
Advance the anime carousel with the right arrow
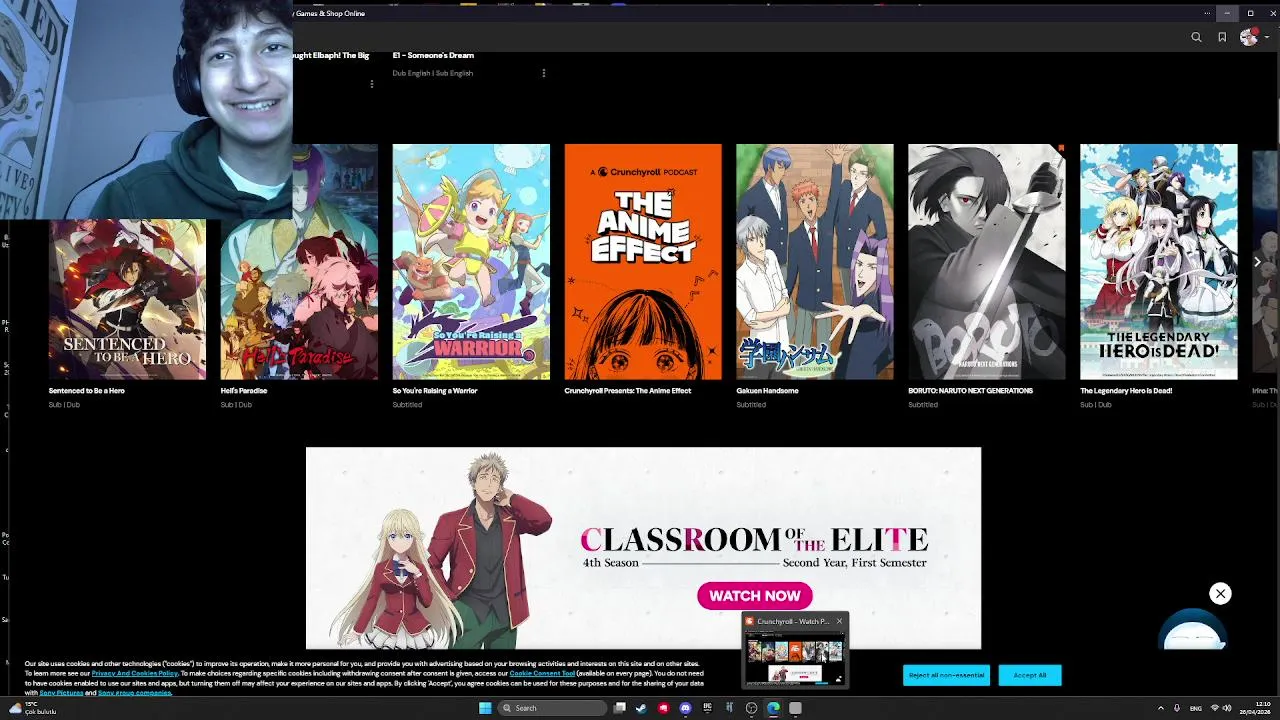1257,262
